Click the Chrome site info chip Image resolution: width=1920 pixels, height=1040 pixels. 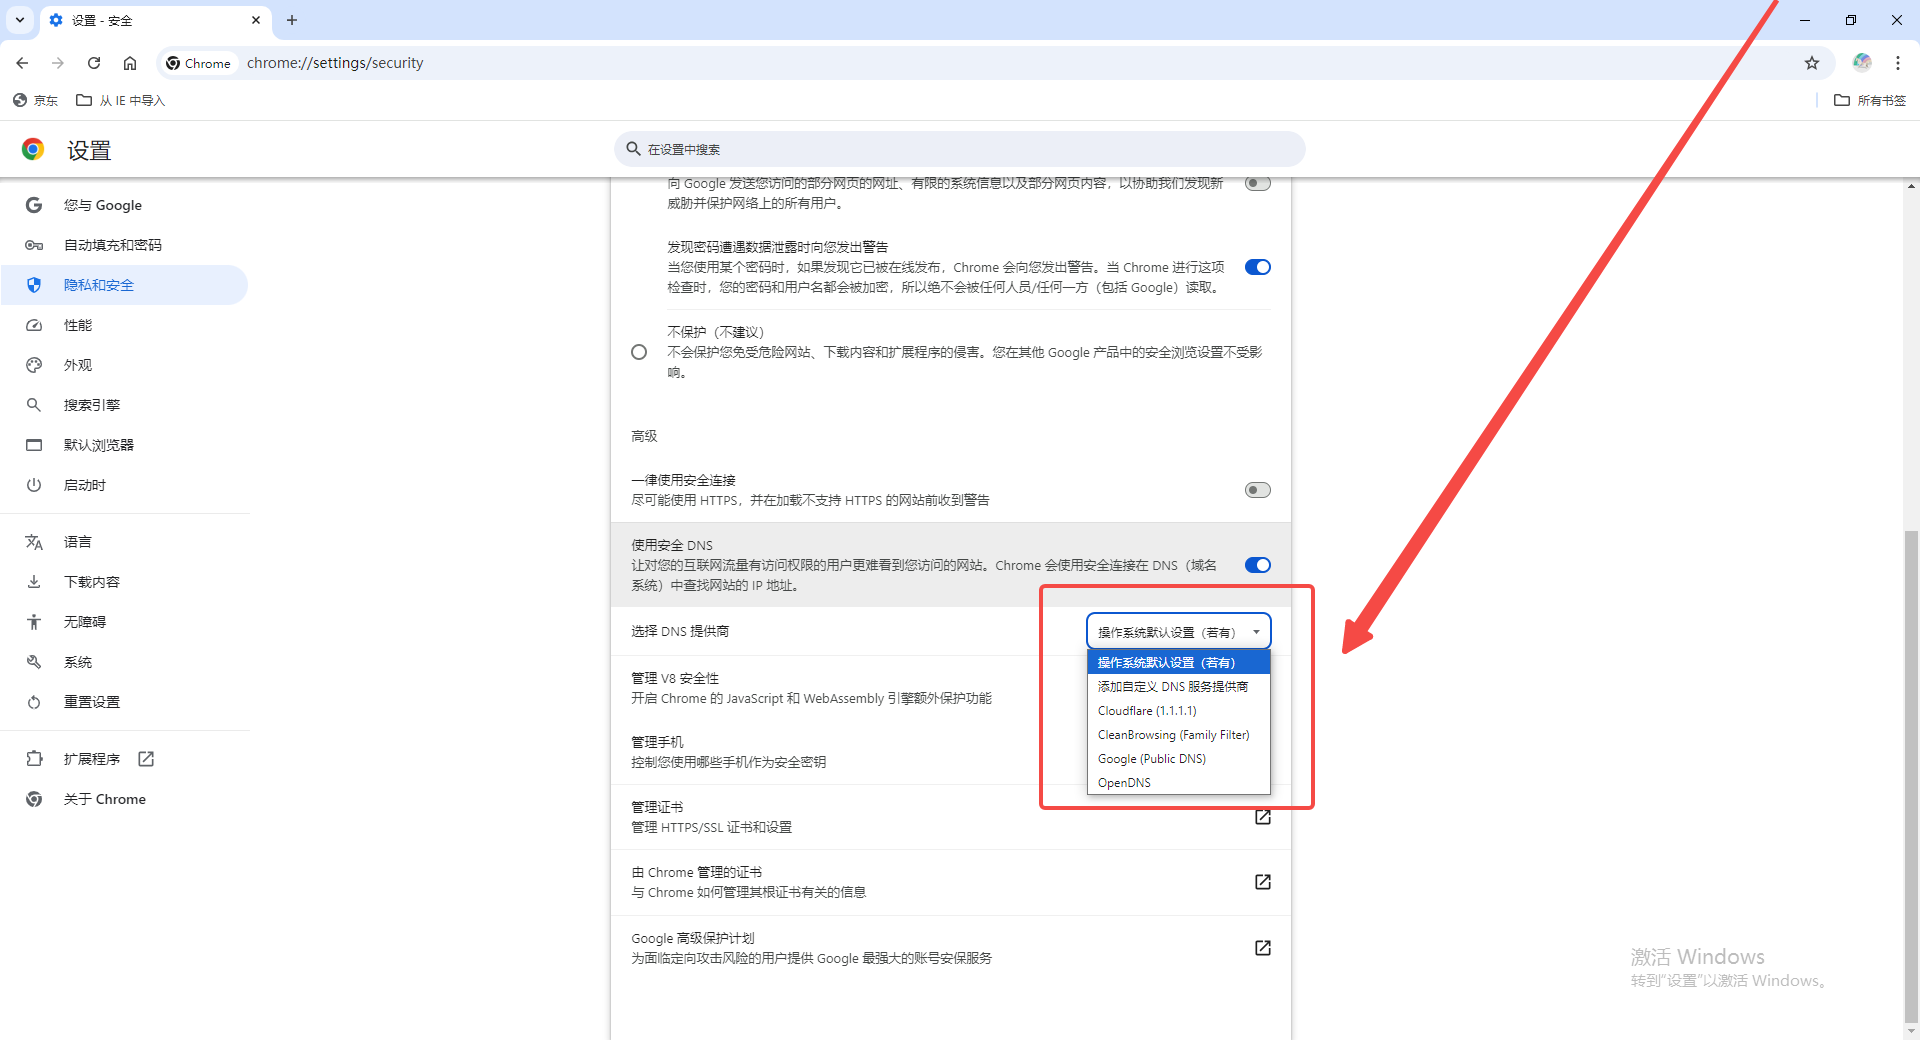coord(199,63)
